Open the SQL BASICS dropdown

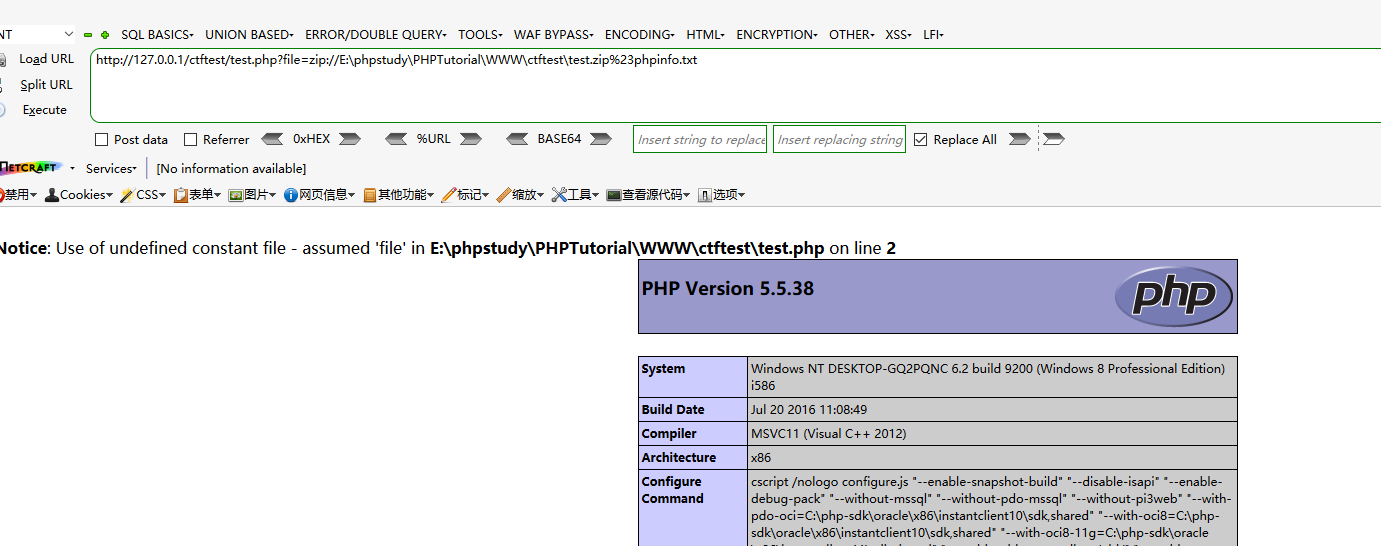click(x=157, y=35)
